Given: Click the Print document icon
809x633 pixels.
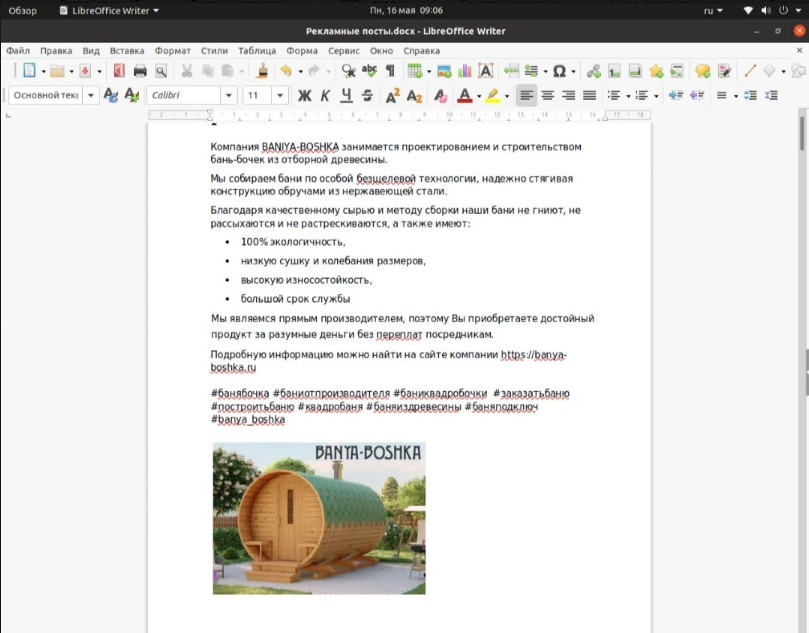Looking at the screenshot, I should point(140,71).
